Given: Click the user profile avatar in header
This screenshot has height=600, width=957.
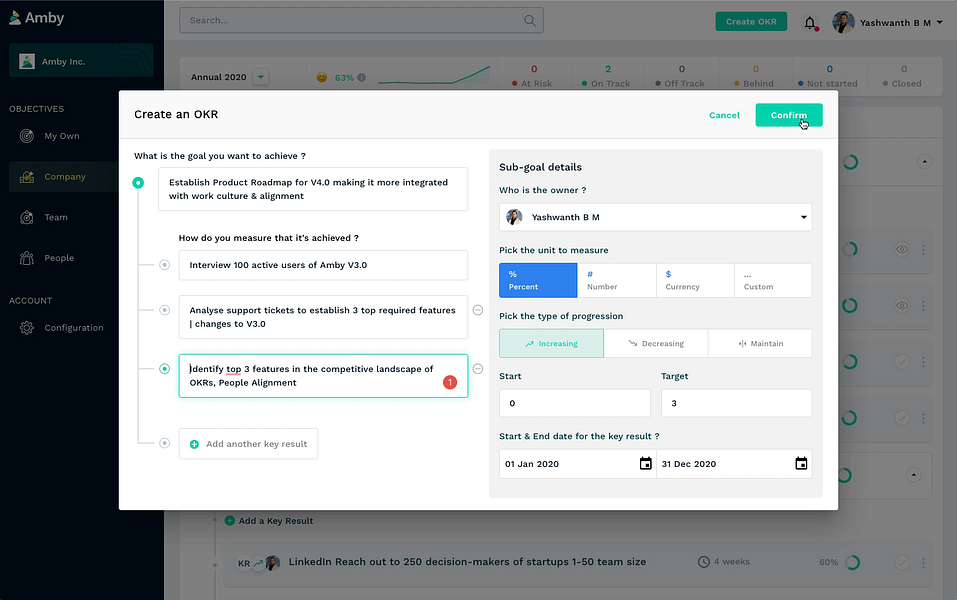Looking at the screenshot, I should click(x=843, y=23).
